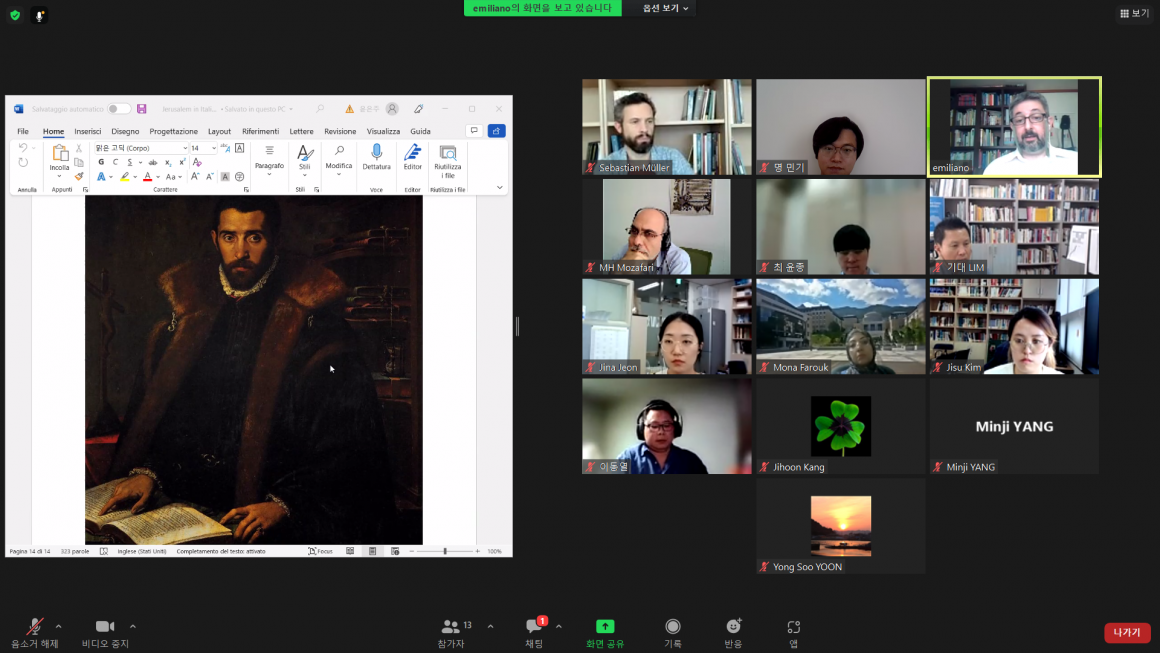Open the File menu in Word
The width and height of the screenshot is (1160, 653).
[23, 131]
